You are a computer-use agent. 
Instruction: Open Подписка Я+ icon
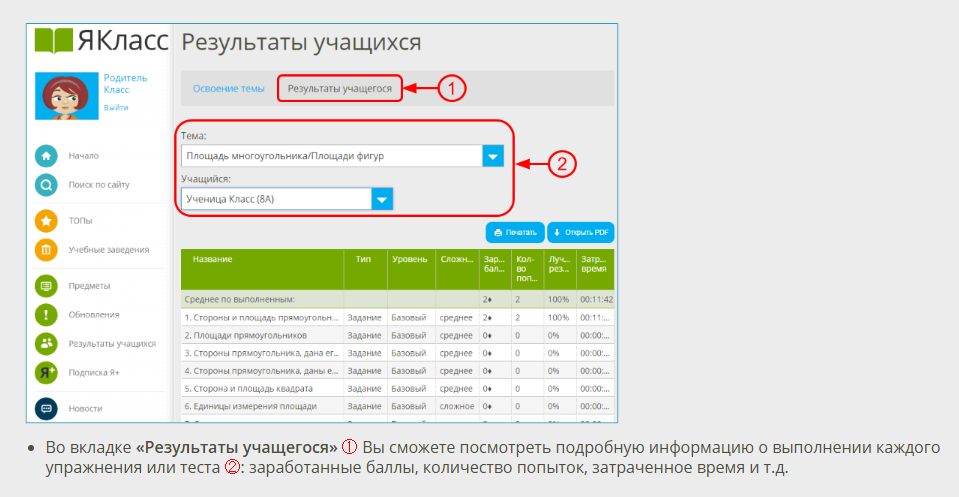tap(46, 373)
